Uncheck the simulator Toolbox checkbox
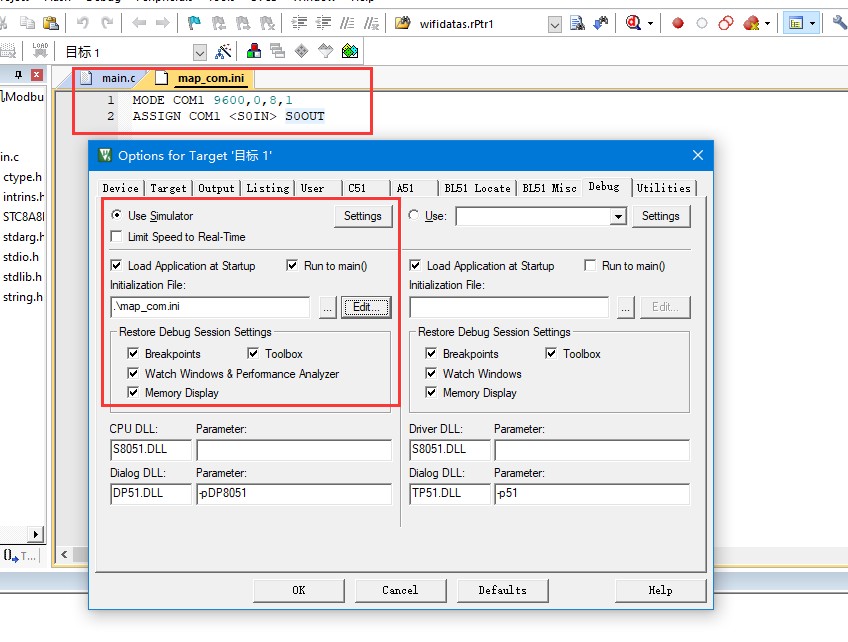This screenshot has height=642, width=848. tap(253, 353)
